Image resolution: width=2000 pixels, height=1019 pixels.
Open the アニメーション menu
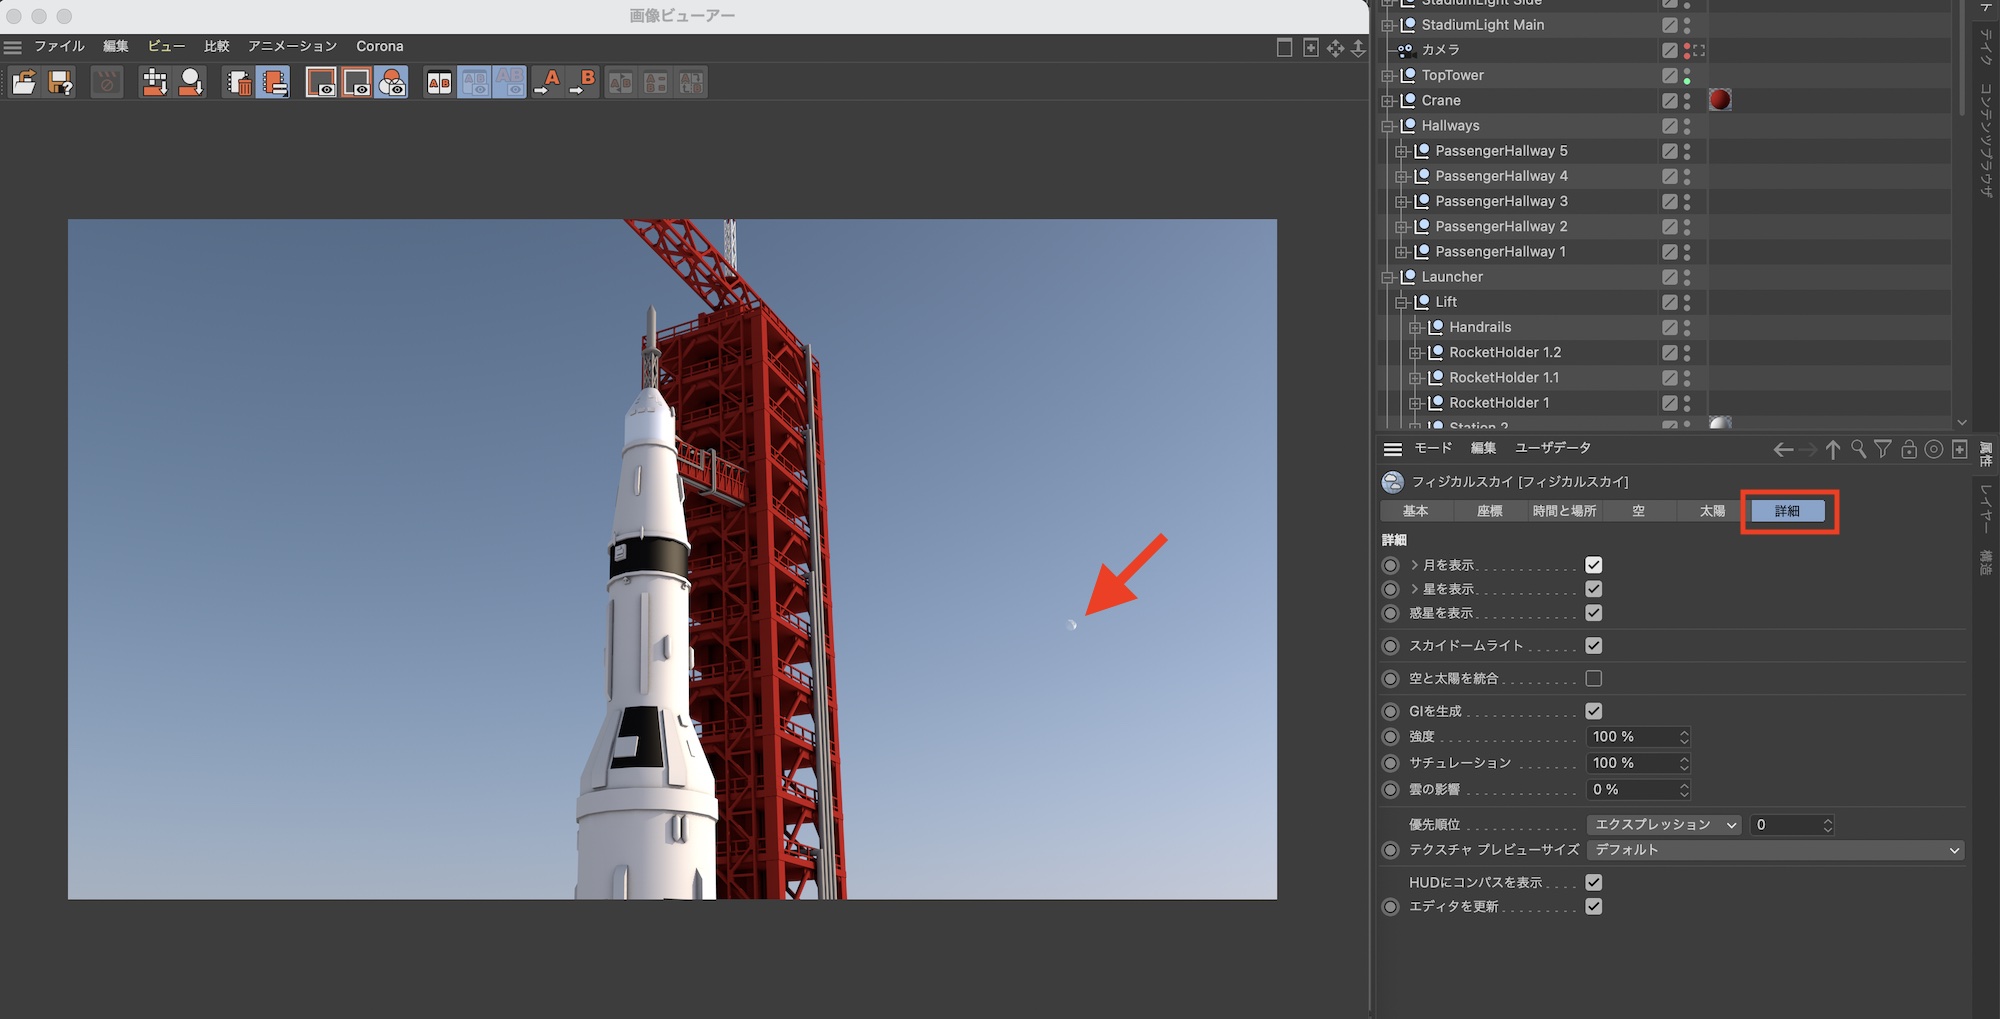coord(292,46)
